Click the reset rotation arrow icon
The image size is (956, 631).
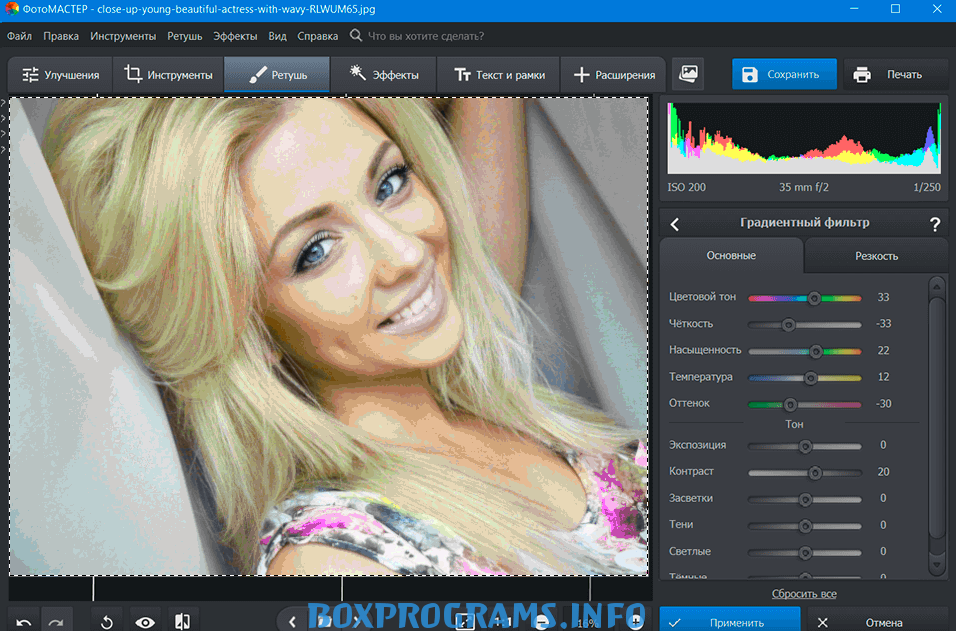coord(107,622)
